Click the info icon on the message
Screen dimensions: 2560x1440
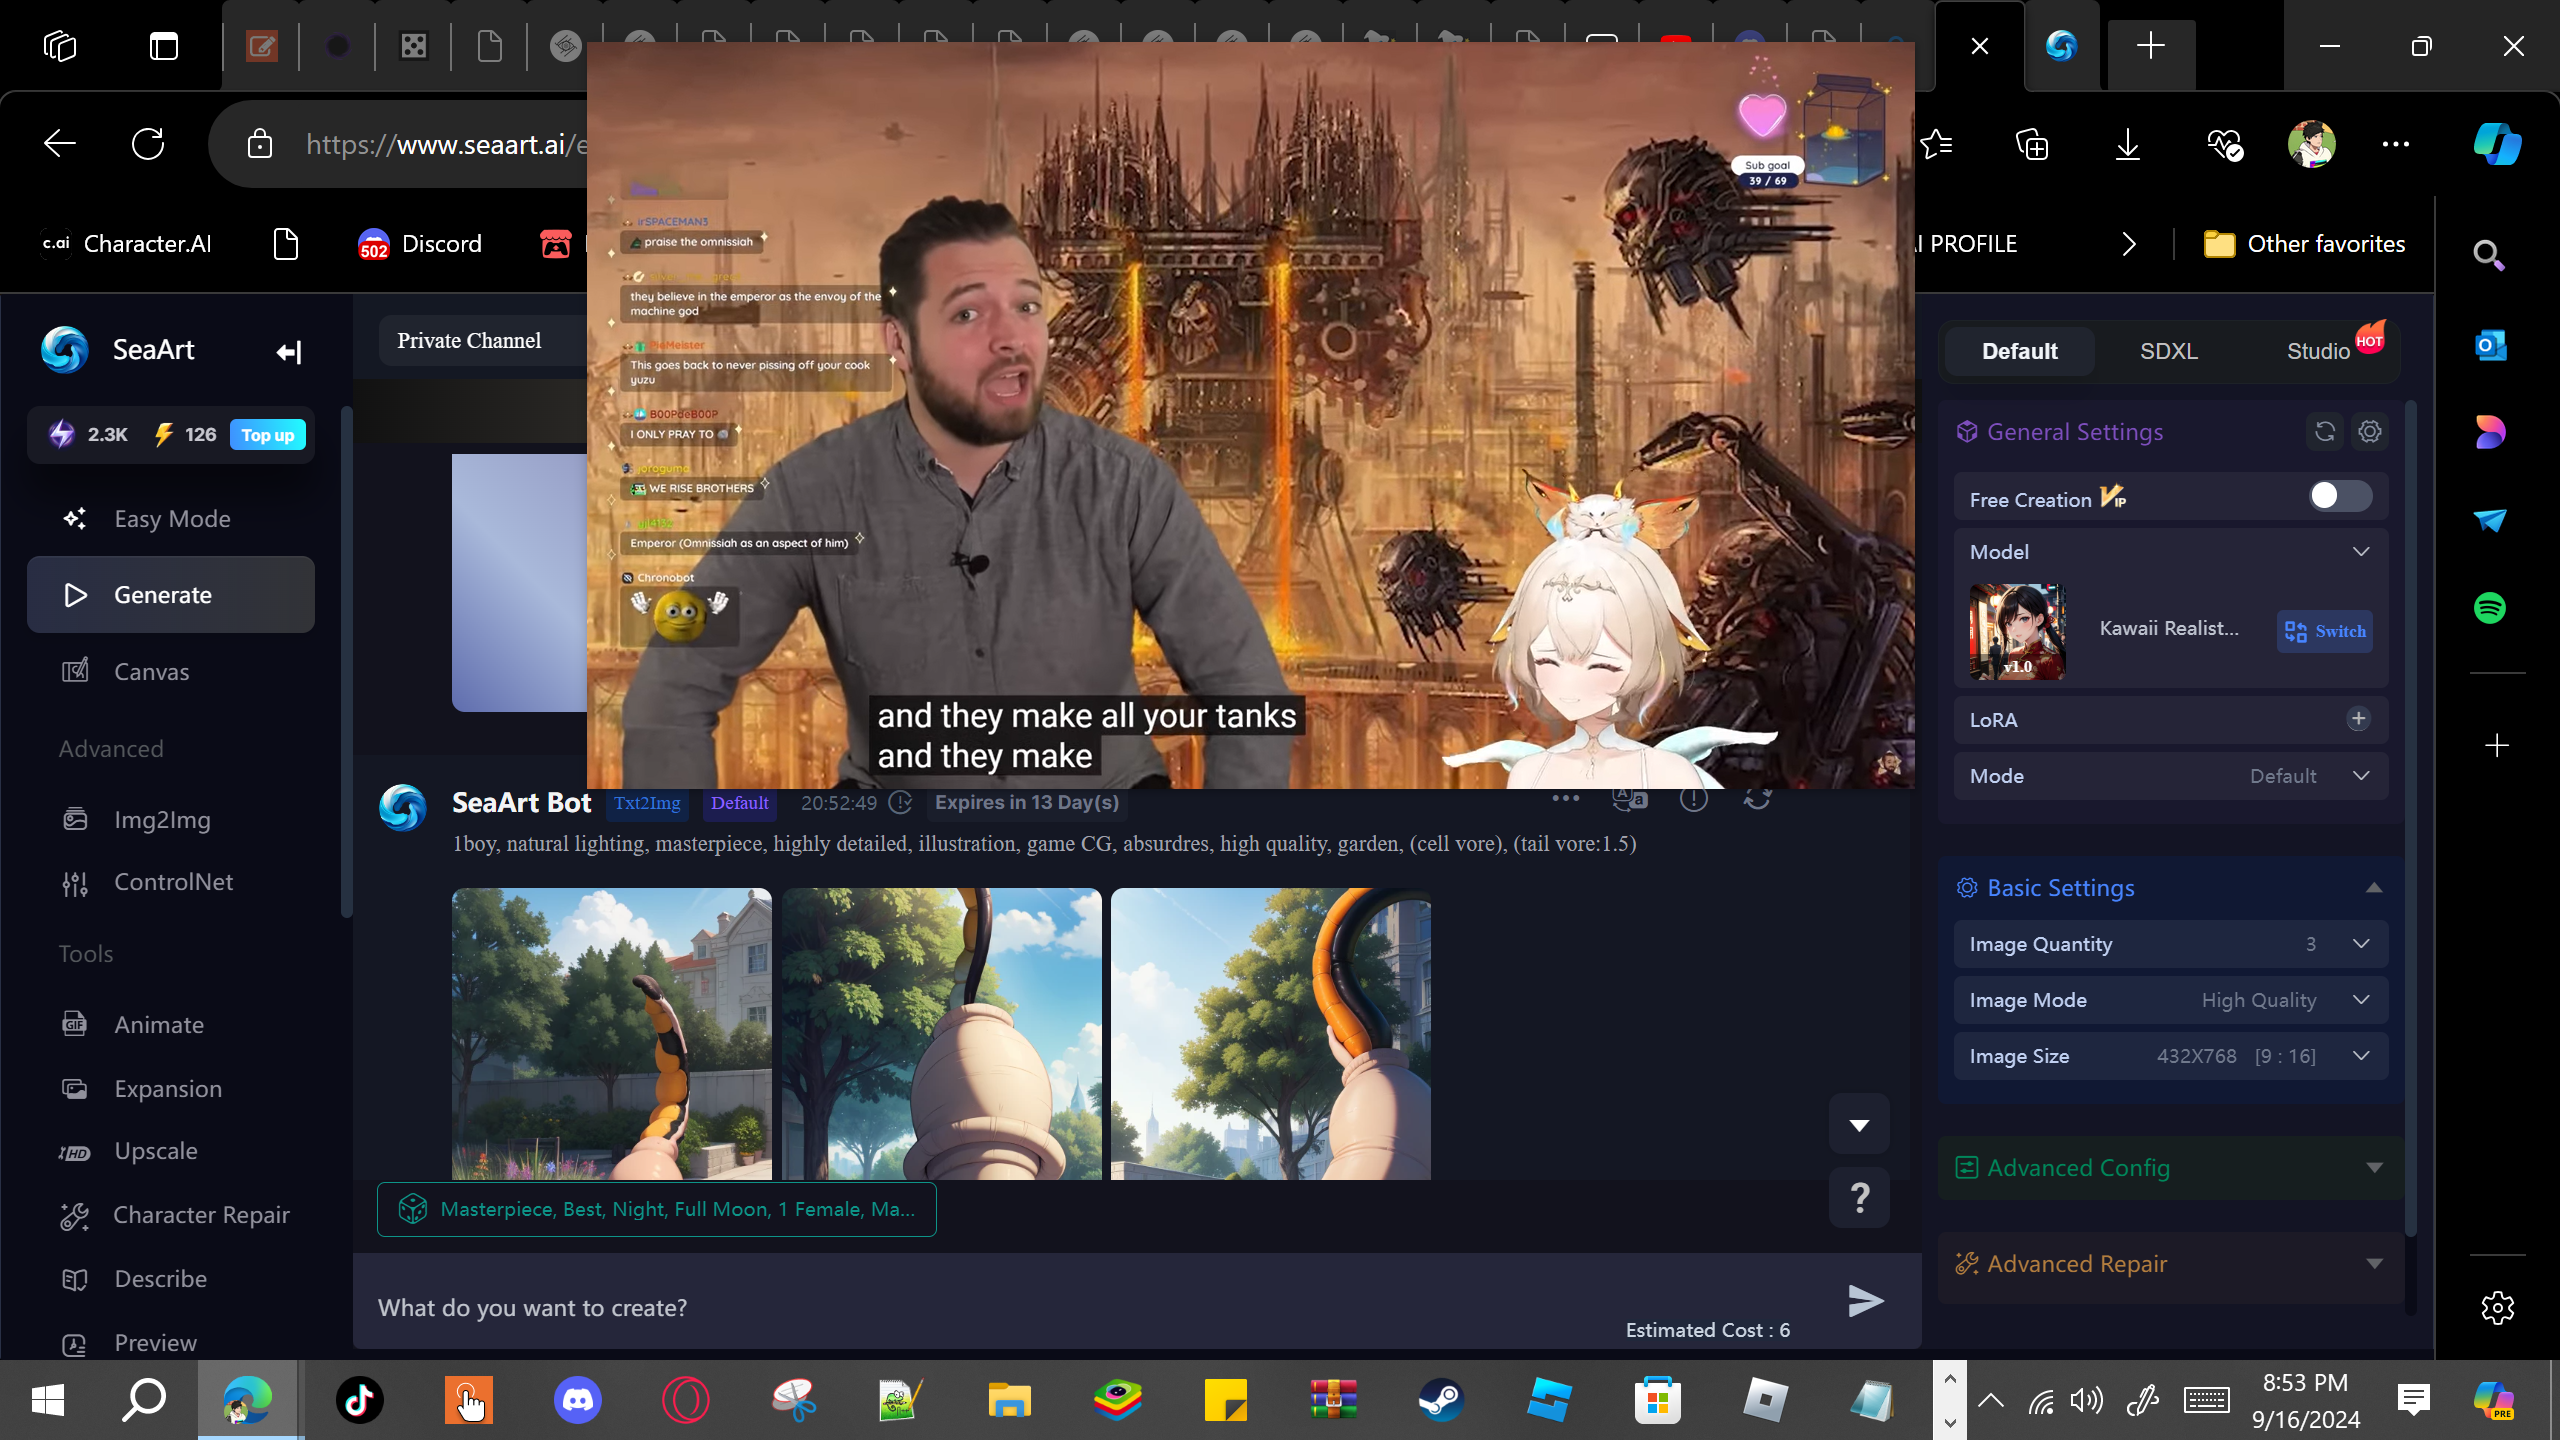coord(1693,798)
